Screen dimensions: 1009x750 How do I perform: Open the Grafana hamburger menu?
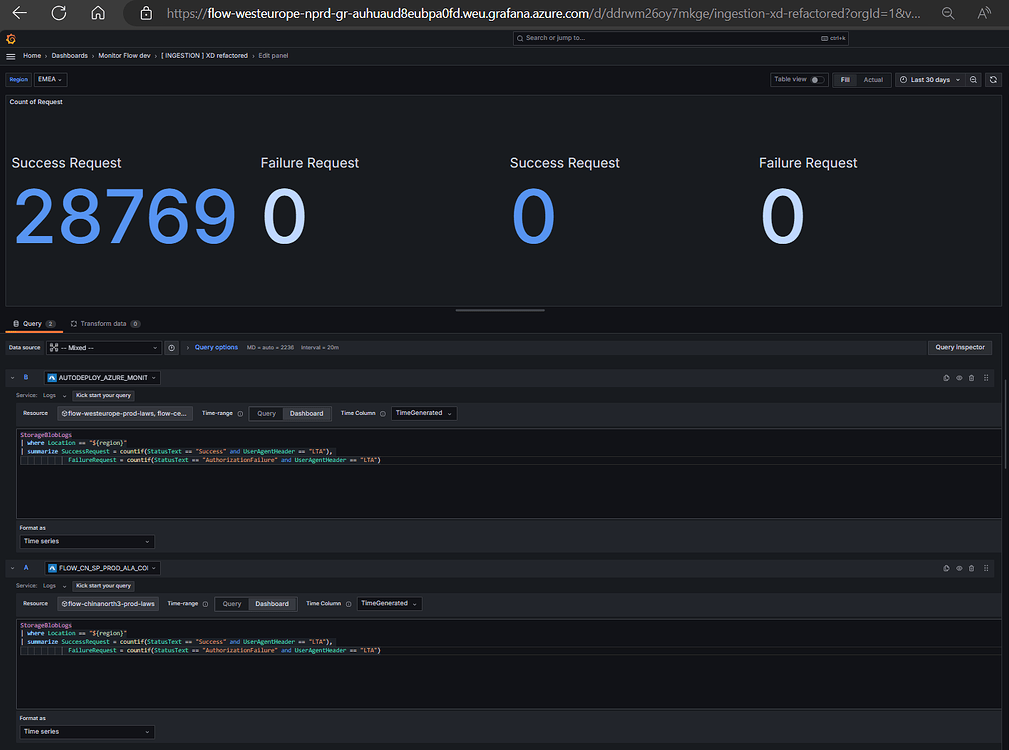[11, 56]
